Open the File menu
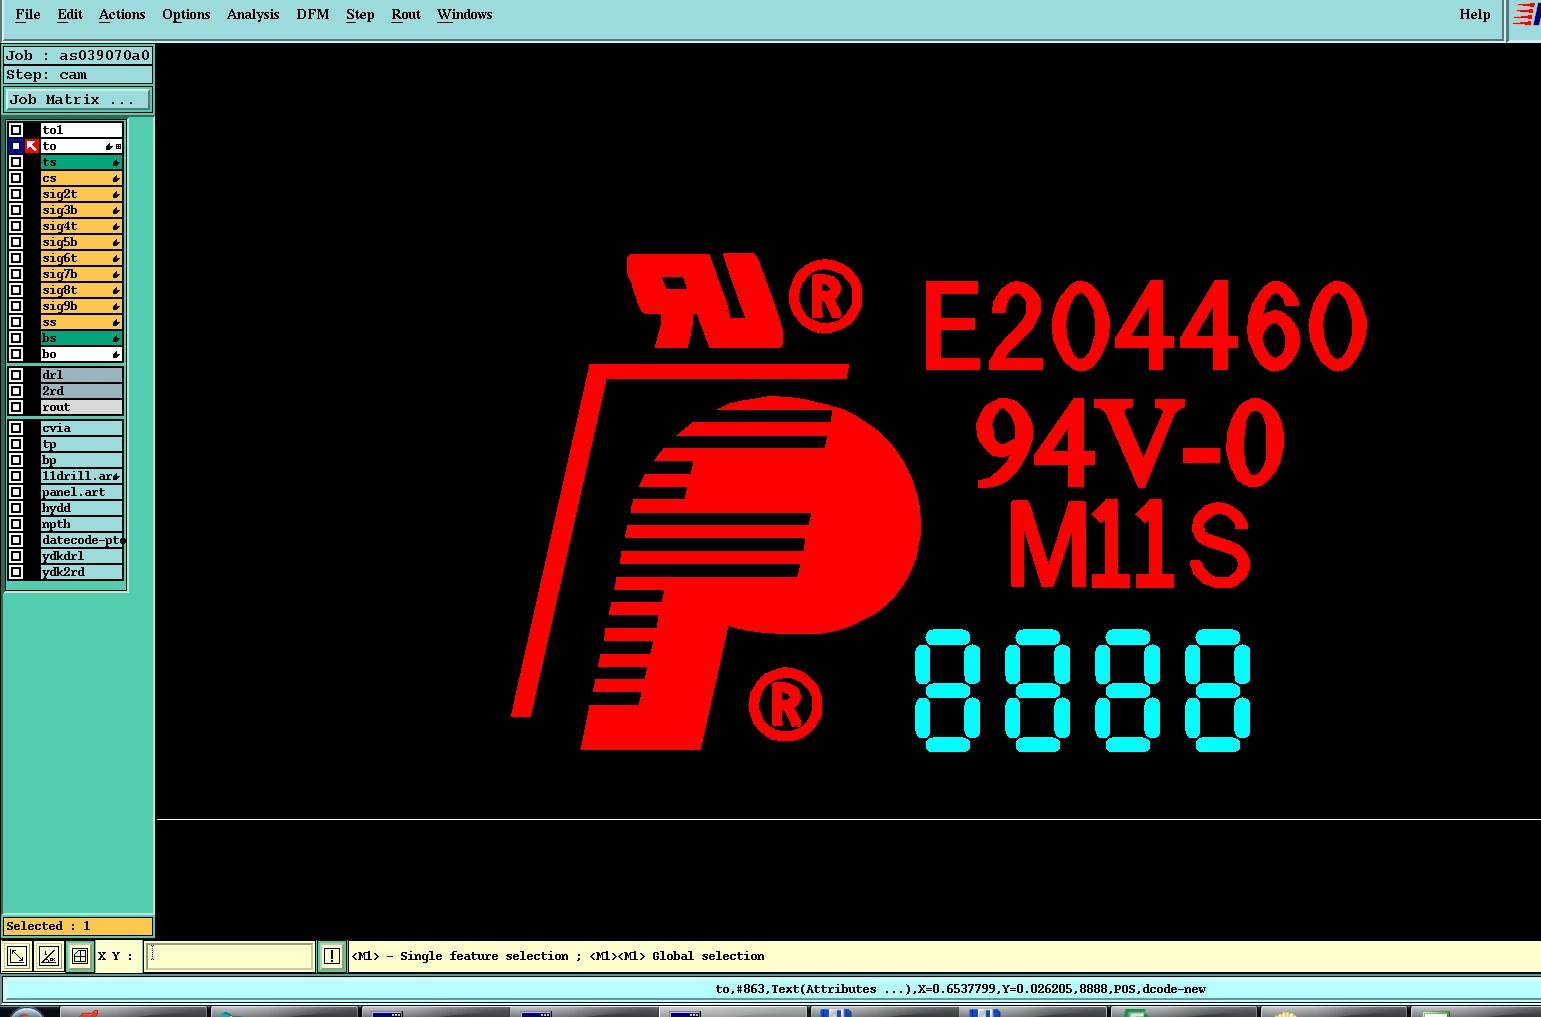Viewport: 1541px width, 1017px height. tap(28, 14)
